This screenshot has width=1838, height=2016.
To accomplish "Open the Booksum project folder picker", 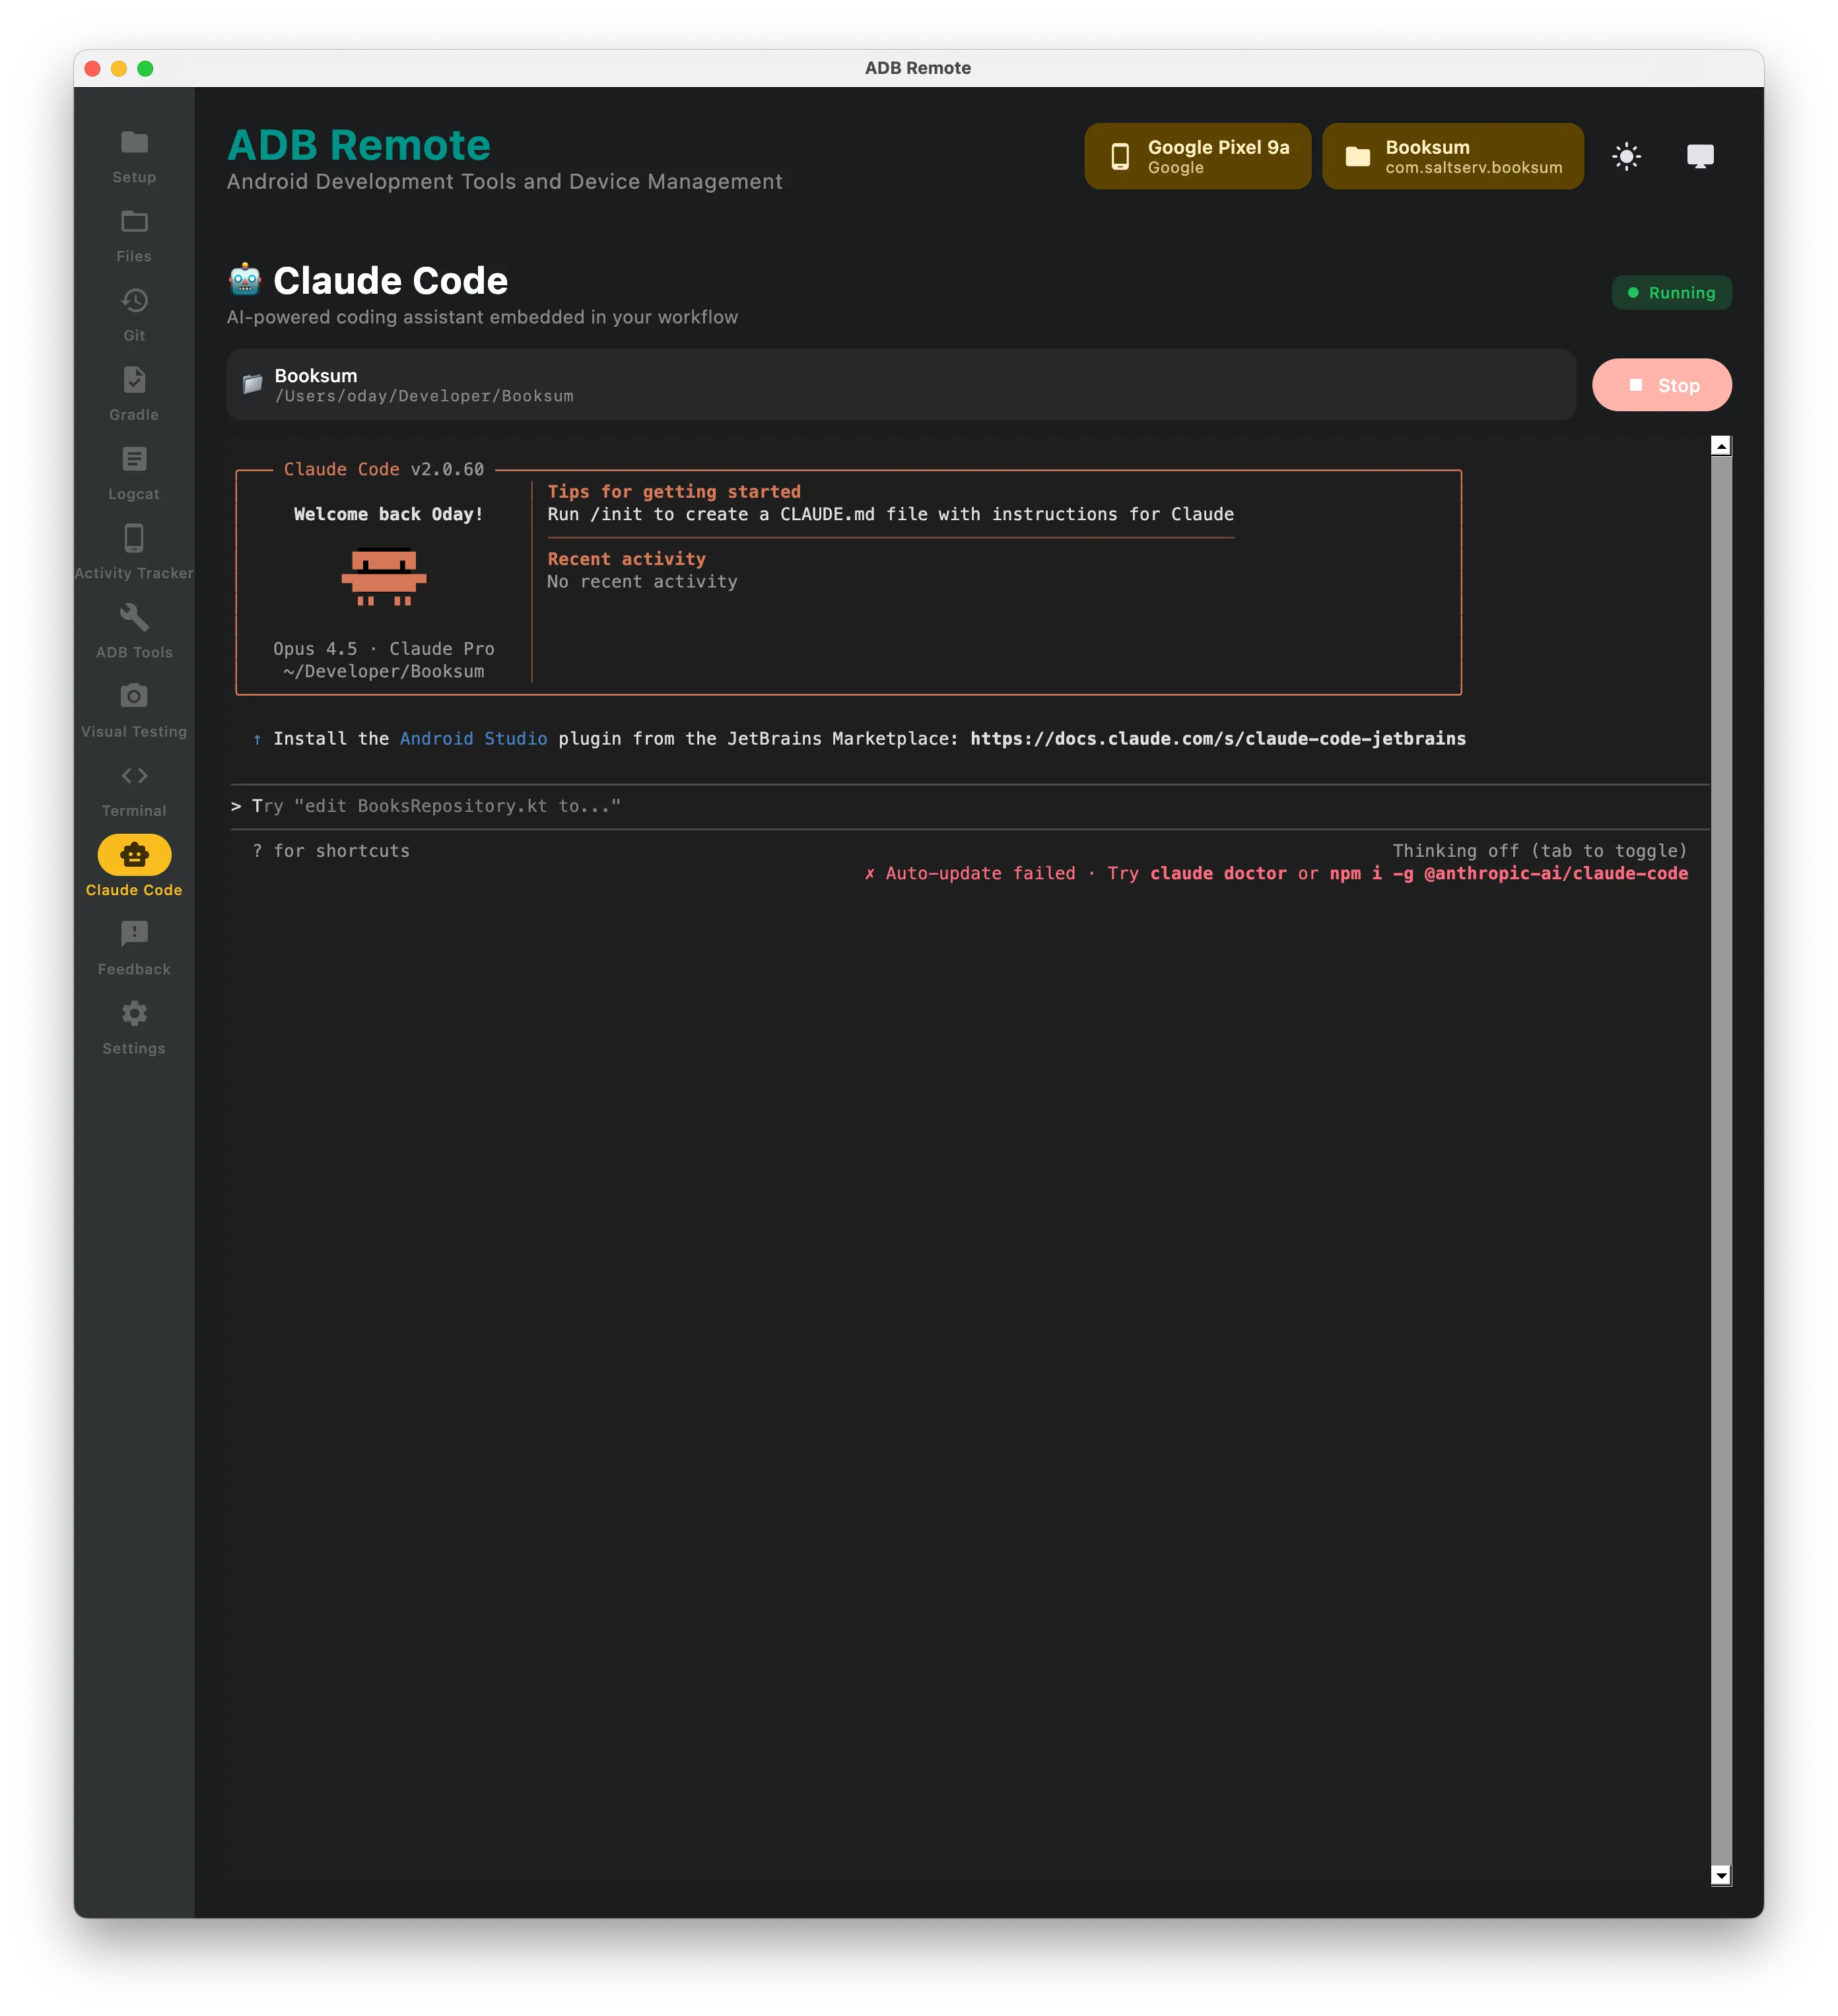I will (x=900, y=384).
